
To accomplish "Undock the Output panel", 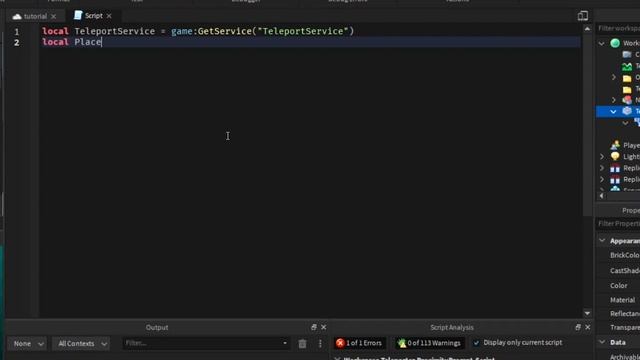I will (x=313, y=327).
